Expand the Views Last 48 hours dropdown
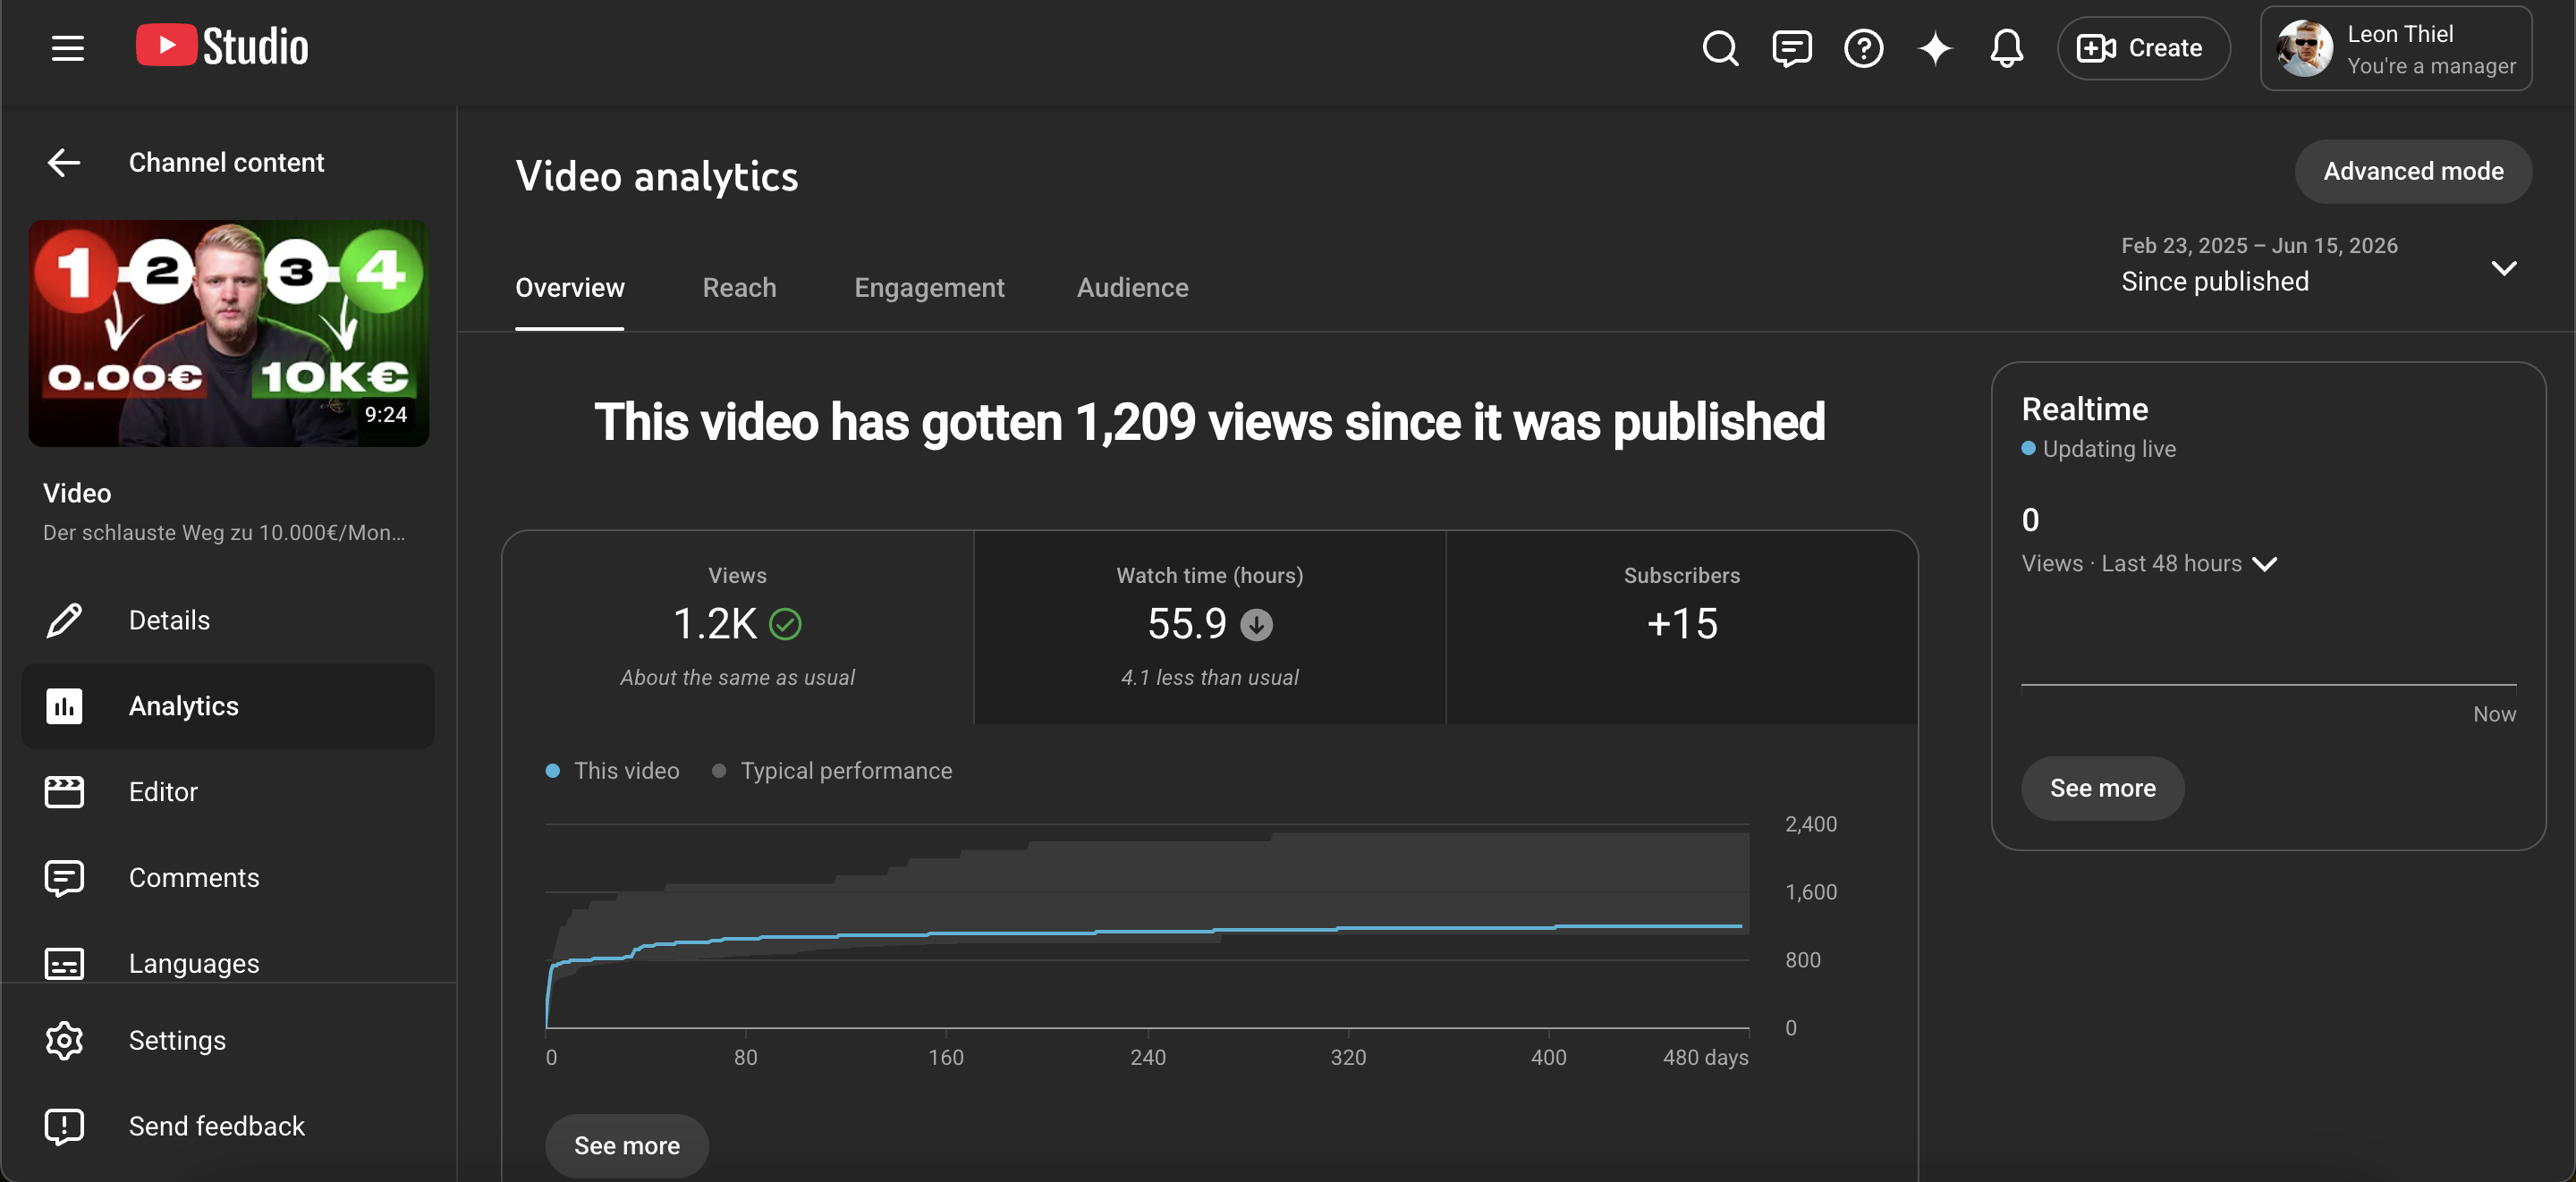The height and width of the screenshot is (1182, 2576). [2149, 564]
